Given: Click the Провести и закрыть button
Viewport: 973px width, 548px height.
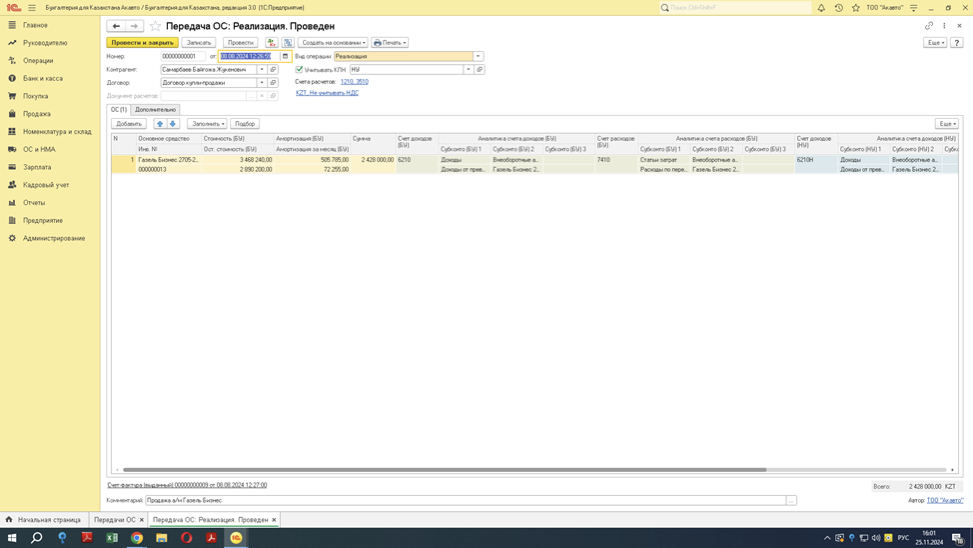Looking at the screenshot, I should click(142, 43).
